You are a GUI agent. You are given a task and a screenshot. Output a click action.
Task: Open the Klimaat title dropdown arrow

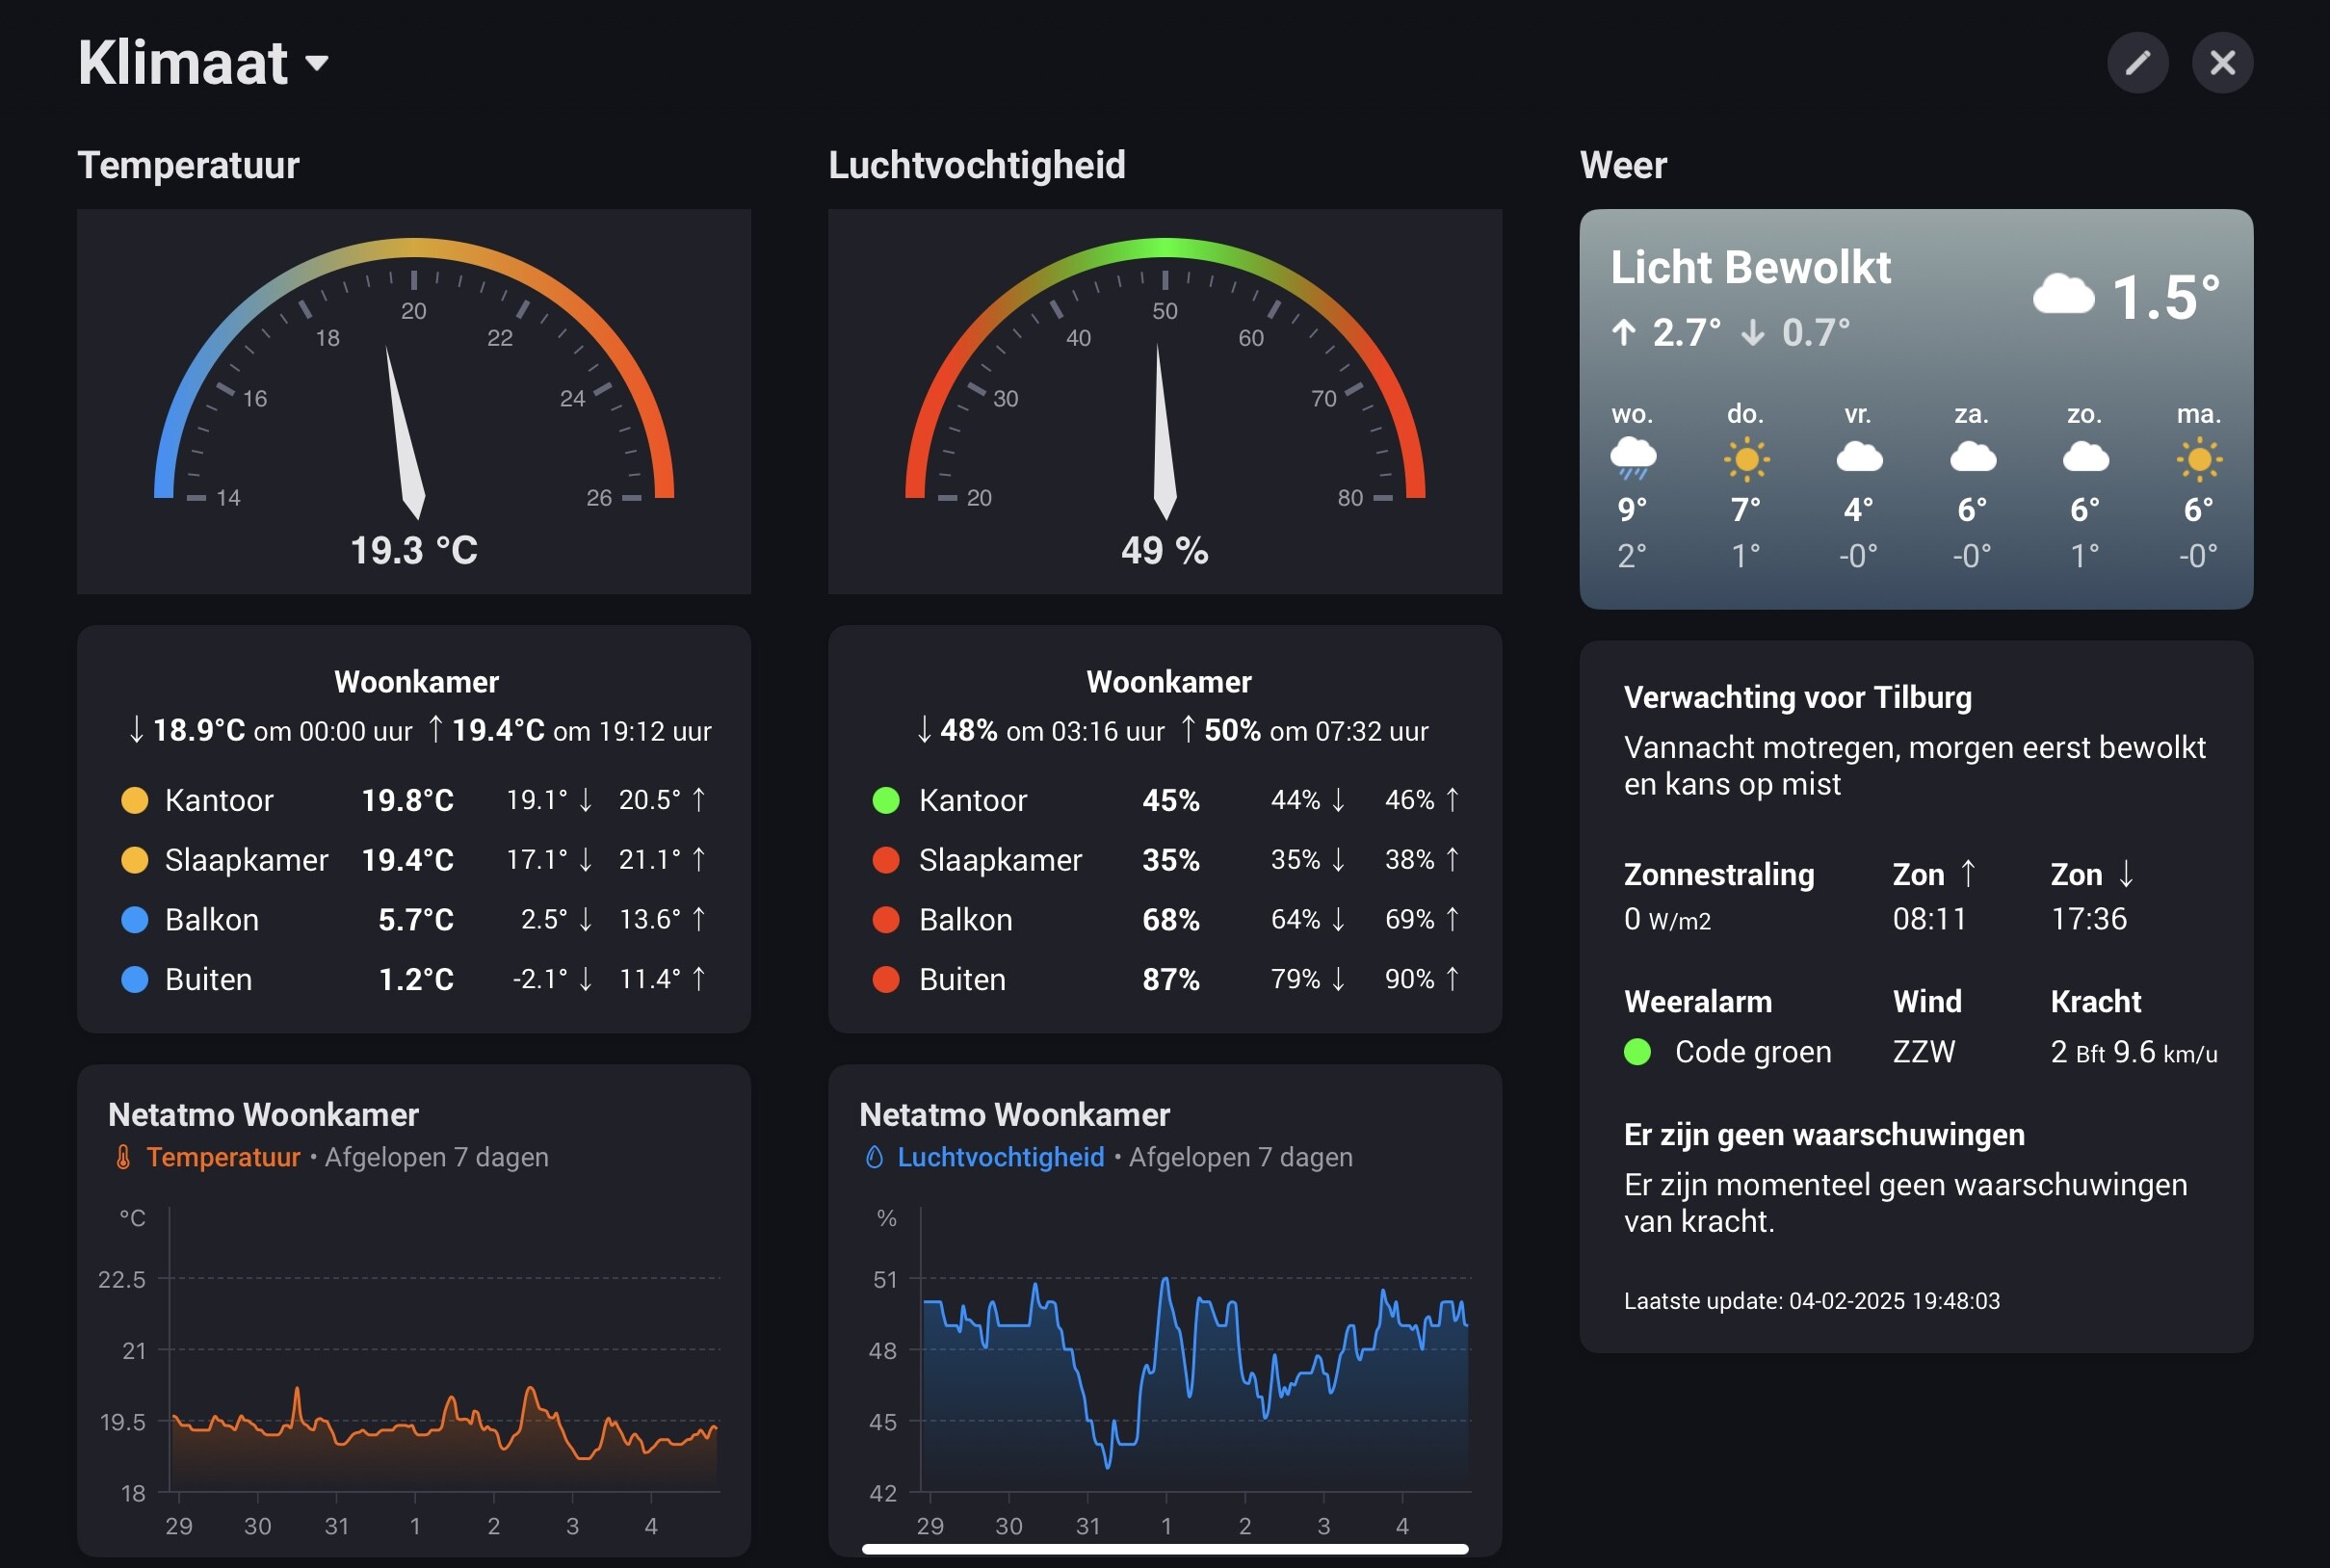coord(317,64)
